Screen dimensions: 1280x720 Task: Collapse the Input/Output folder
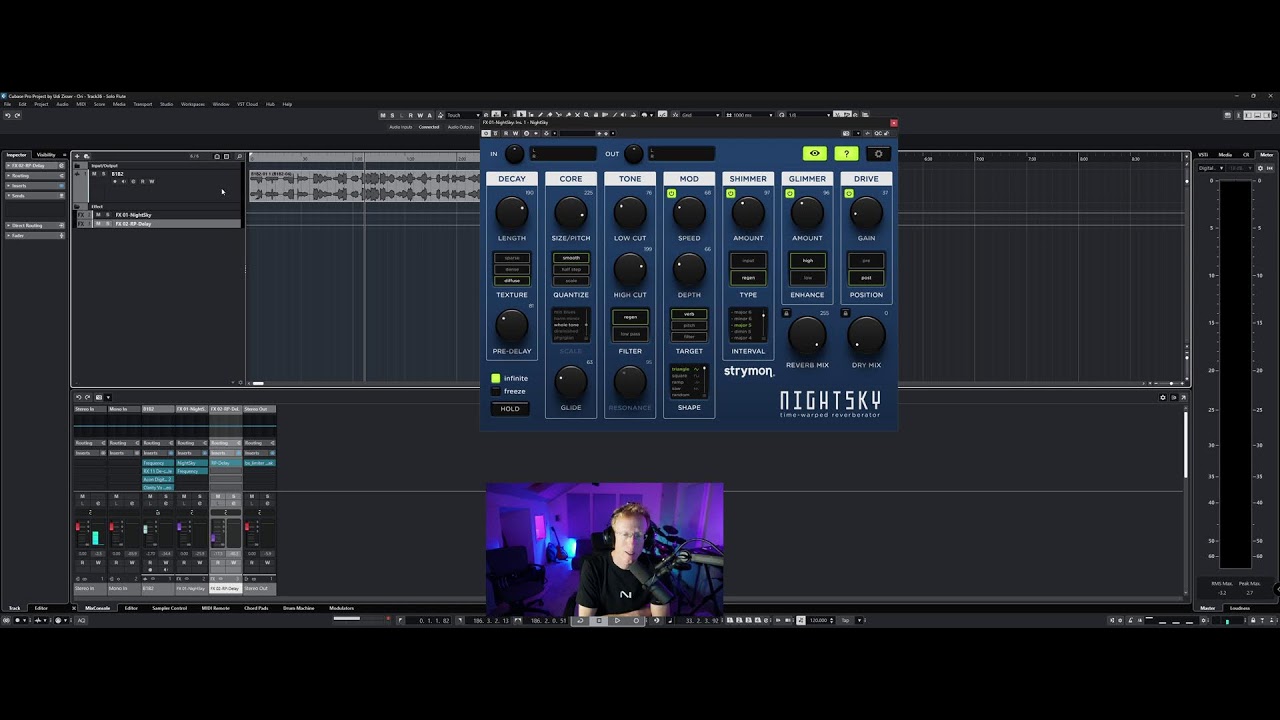click(x=78, y=166)
